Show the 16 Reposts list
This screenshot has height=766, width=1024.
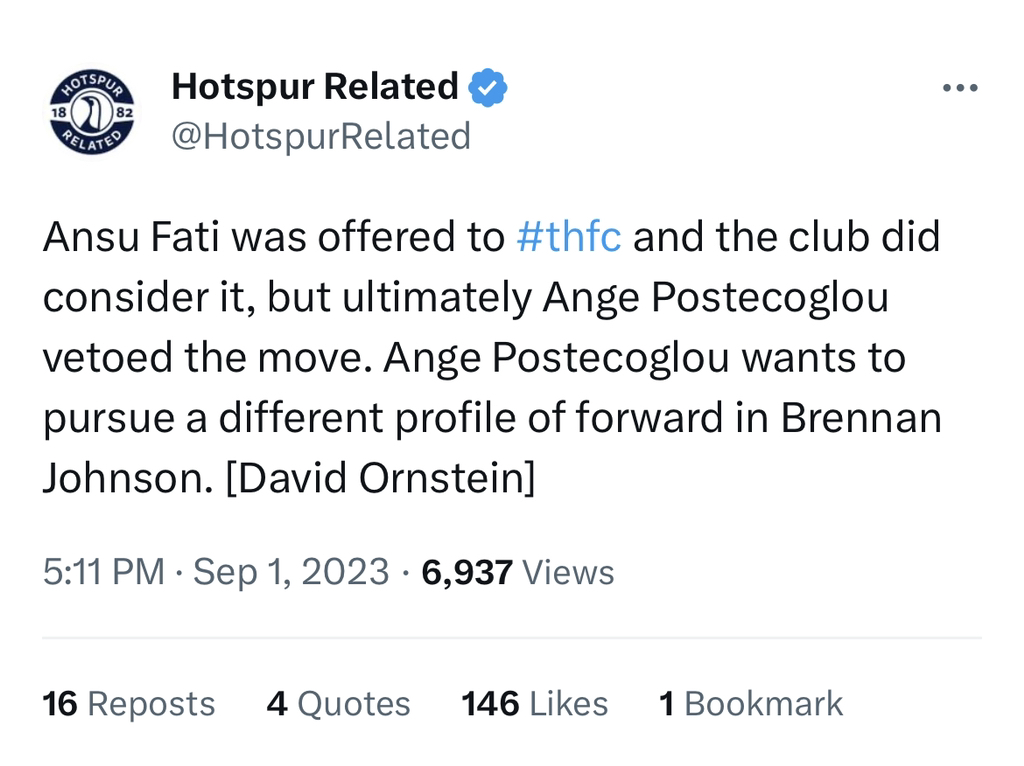(129, 704)
